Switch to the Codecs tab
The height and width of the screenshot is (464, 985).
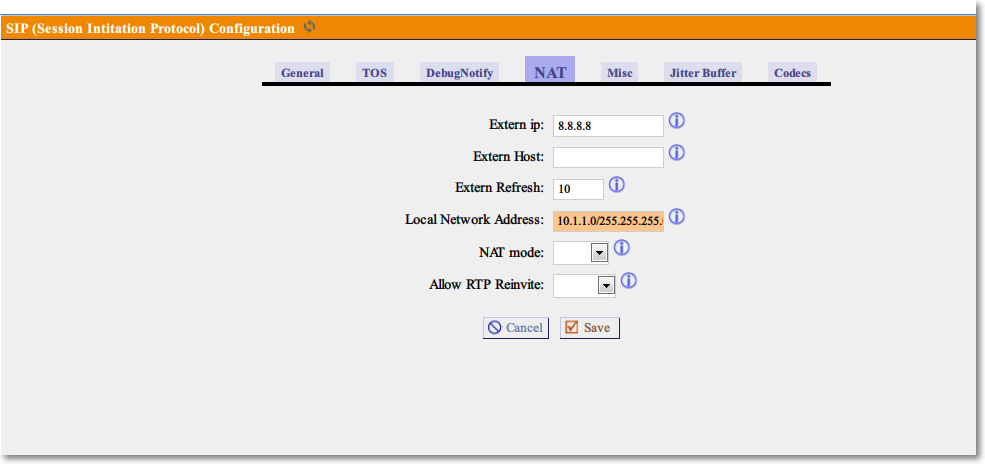pos(792,72)
